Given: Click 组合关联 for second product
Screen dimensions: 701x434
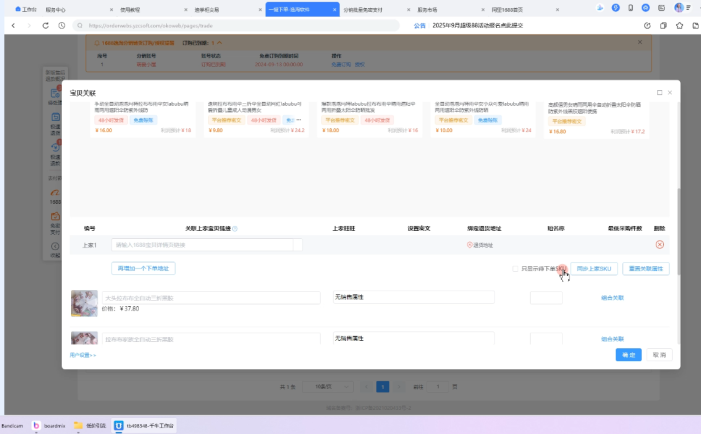Looking at the screenshot, I should point(612,339).
